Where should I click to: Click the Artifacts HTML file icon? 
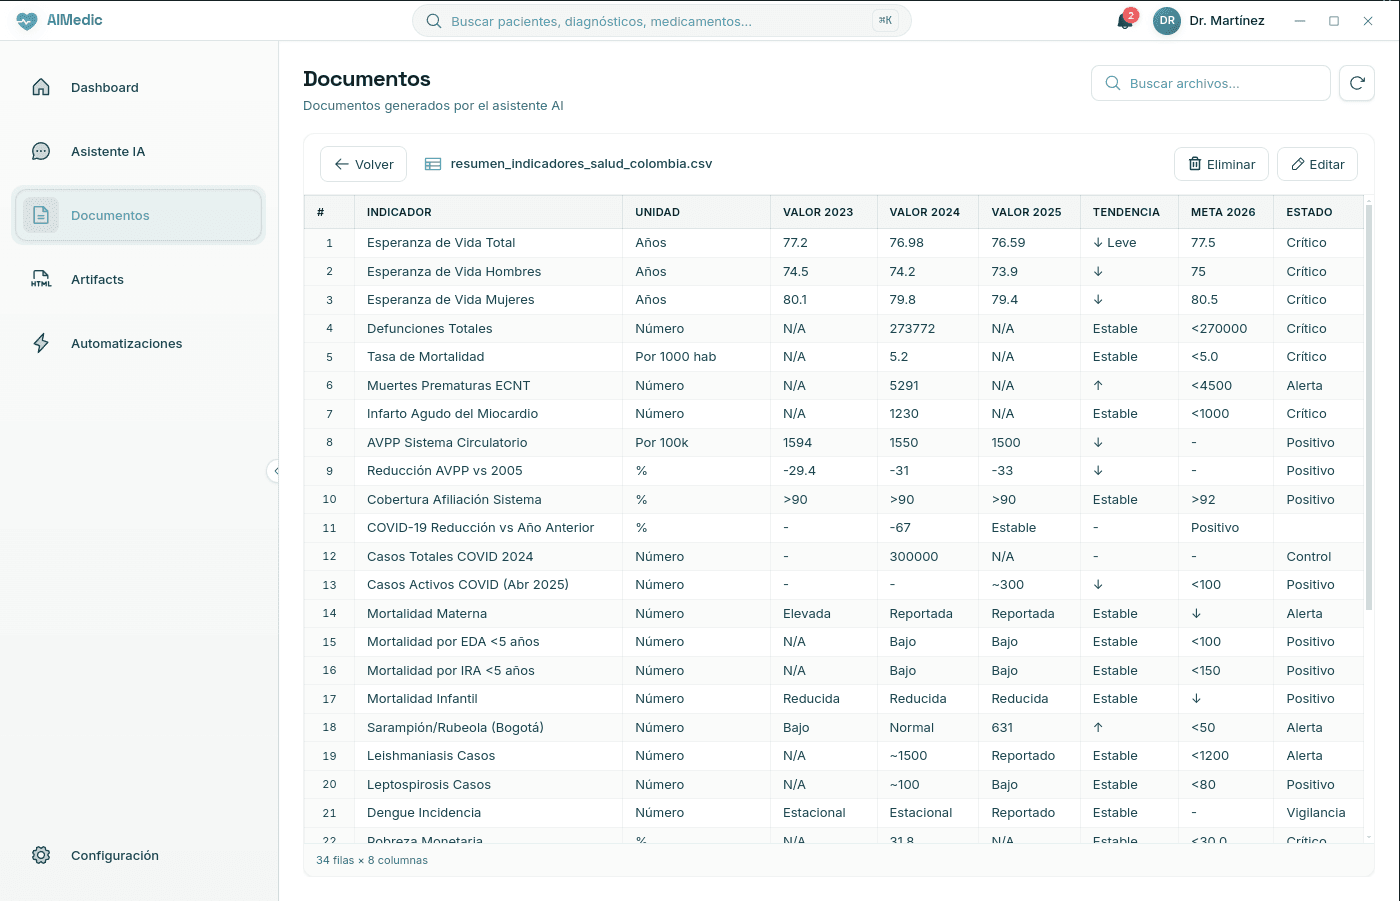click(40, 279)
